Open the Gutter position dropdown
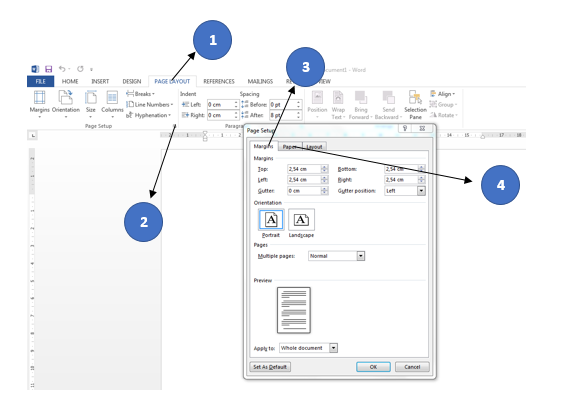The image size is (580, 398). [x=421, y=191]
